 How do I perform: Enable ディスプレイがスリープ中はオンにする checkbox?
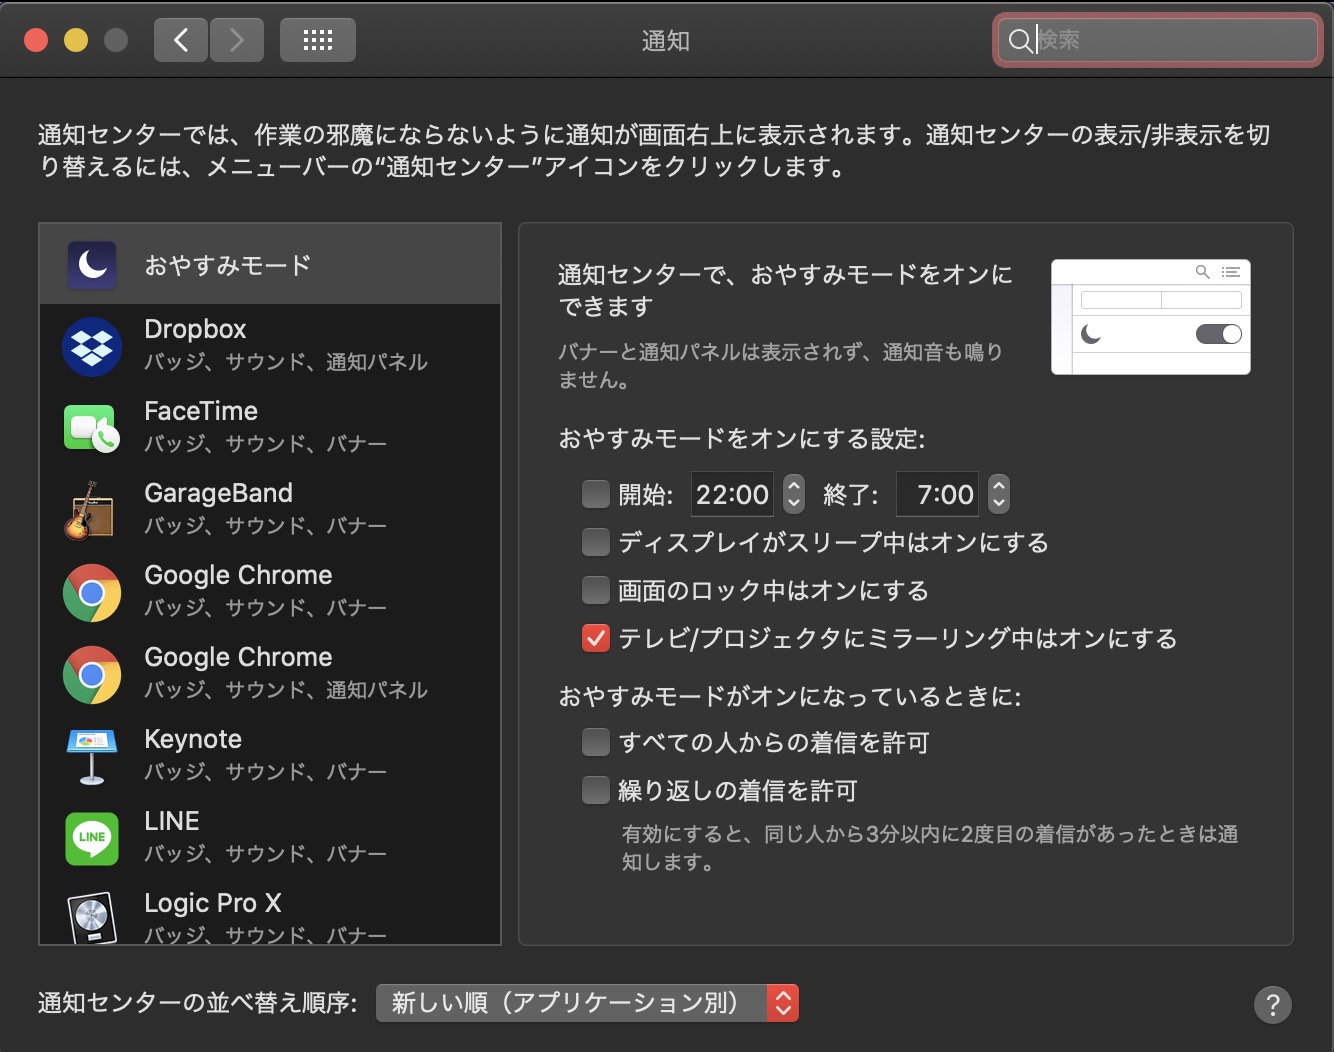[x=596, y=542]
